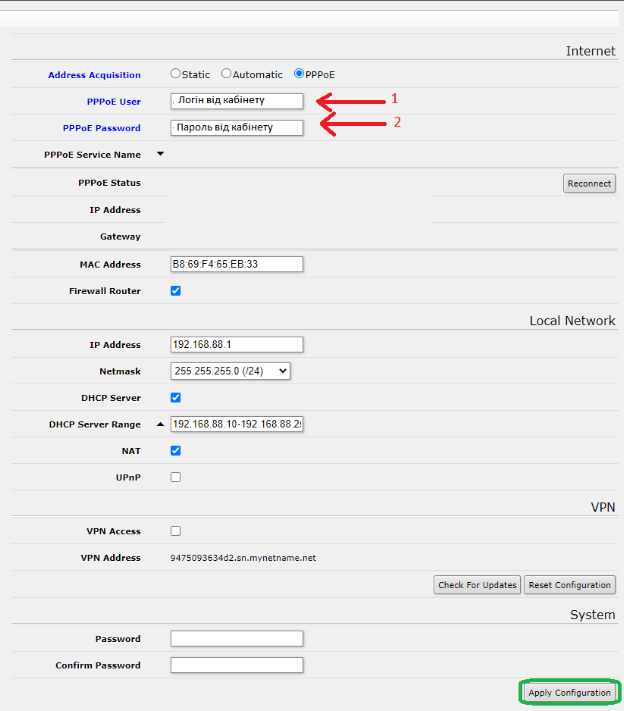
Task: Click the MAC Address field
Action: (237, 264)
